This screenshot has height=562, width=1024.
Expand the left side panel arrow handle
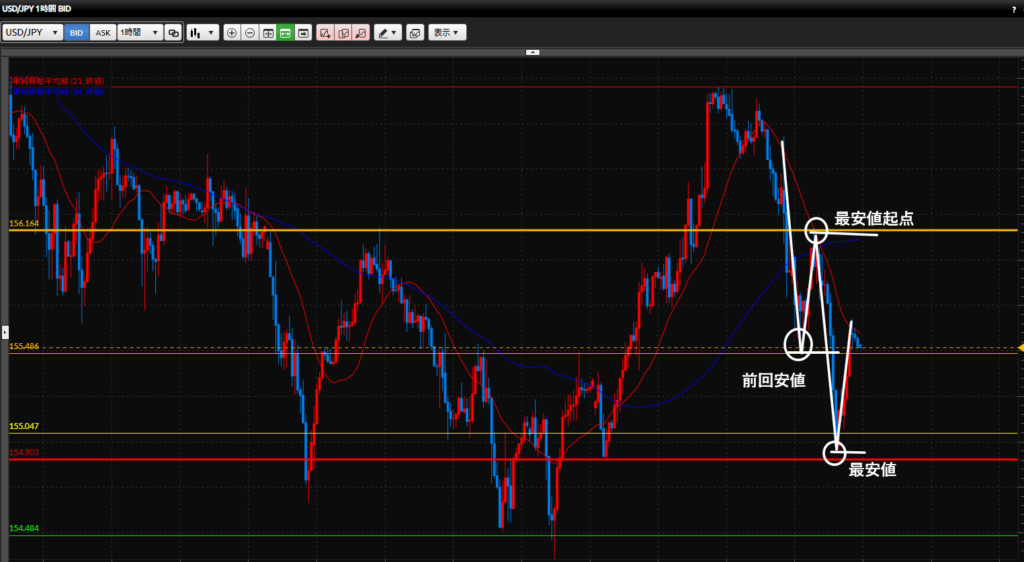click(x=4, y=330)
